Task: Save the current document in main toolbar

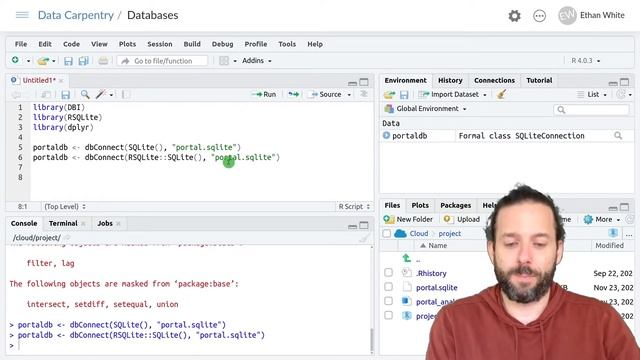Action: click(68, 61)
